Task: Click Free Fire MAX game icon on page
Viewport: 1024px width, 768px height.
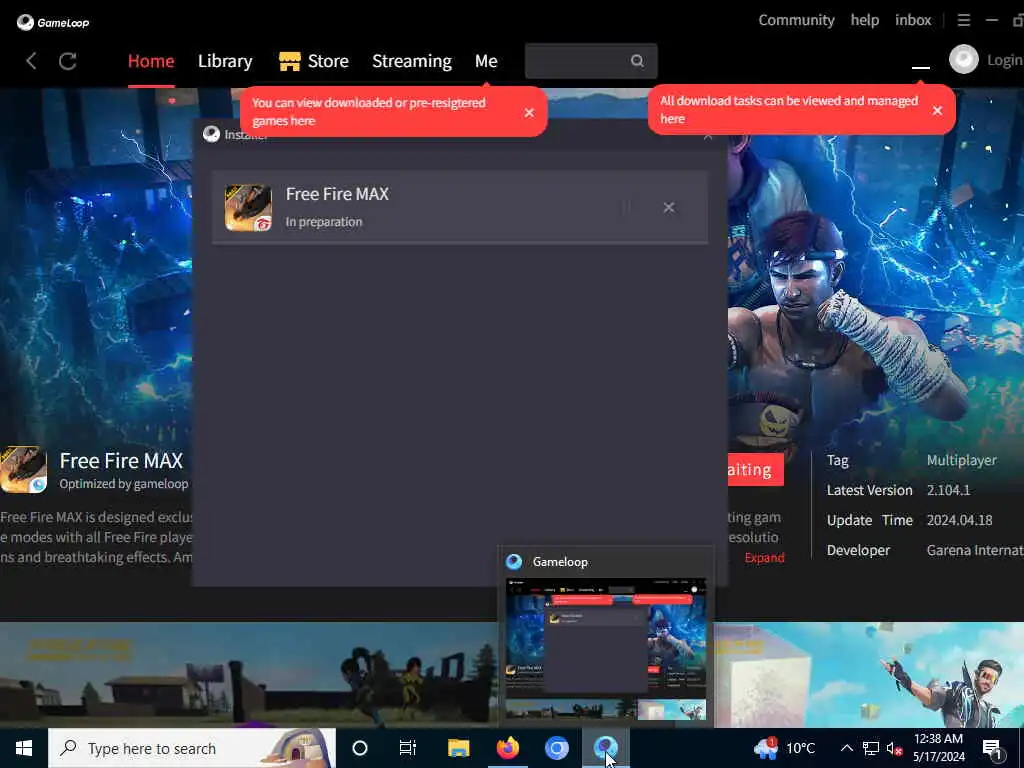Action: click(x=24, y=470)
